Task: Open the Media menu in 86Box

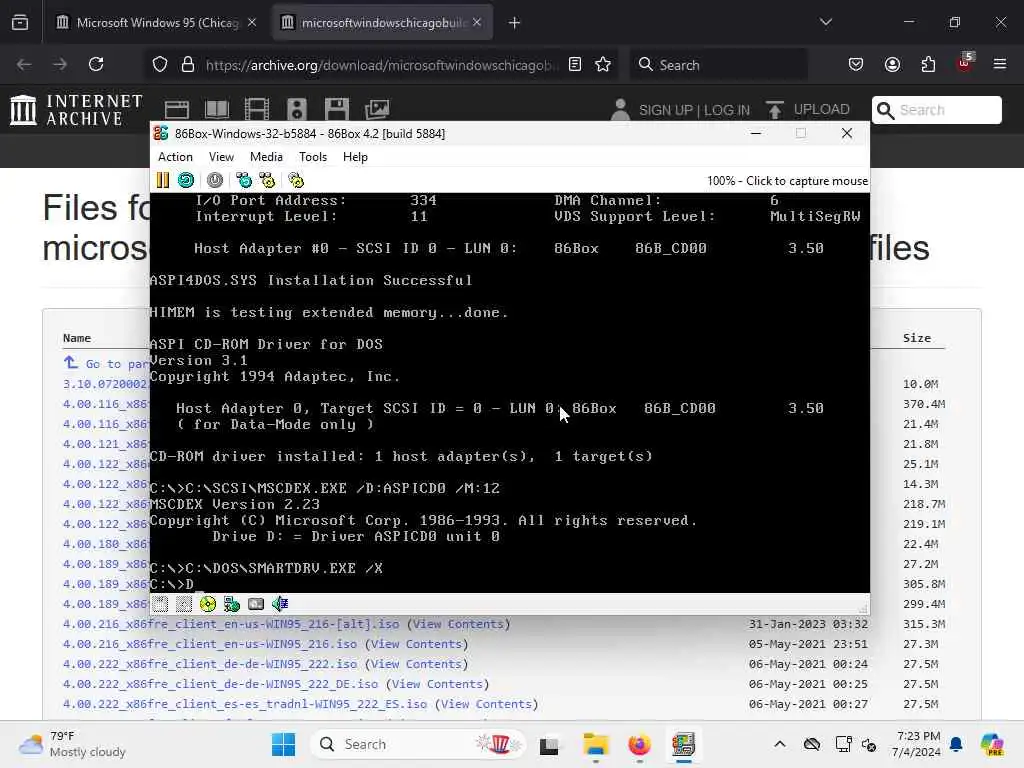Action: [x=266, y=157]
